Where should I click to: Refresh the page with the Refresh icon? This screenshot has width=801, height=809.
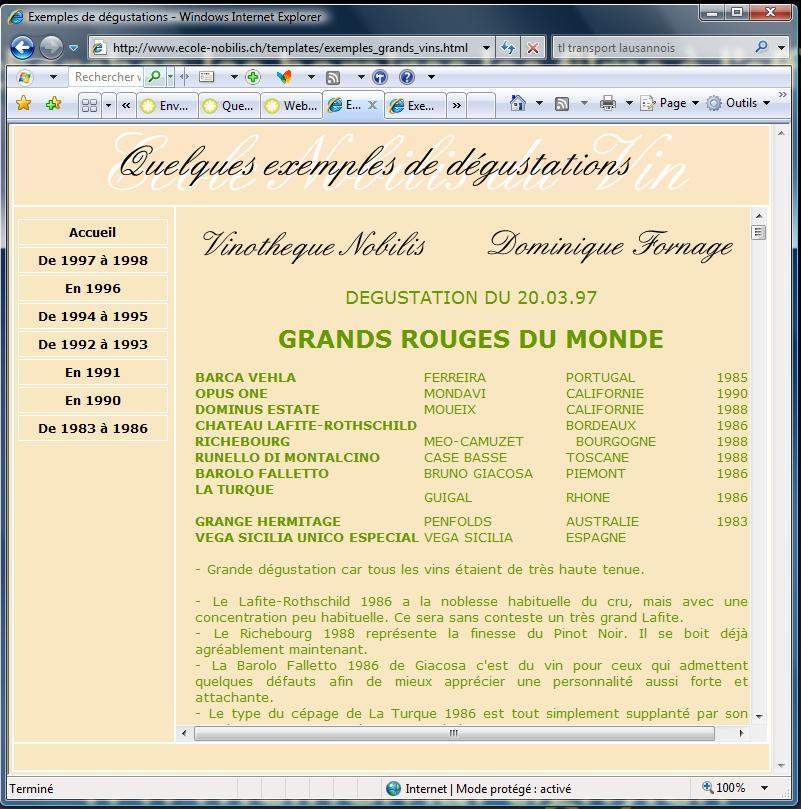(508, 48)
